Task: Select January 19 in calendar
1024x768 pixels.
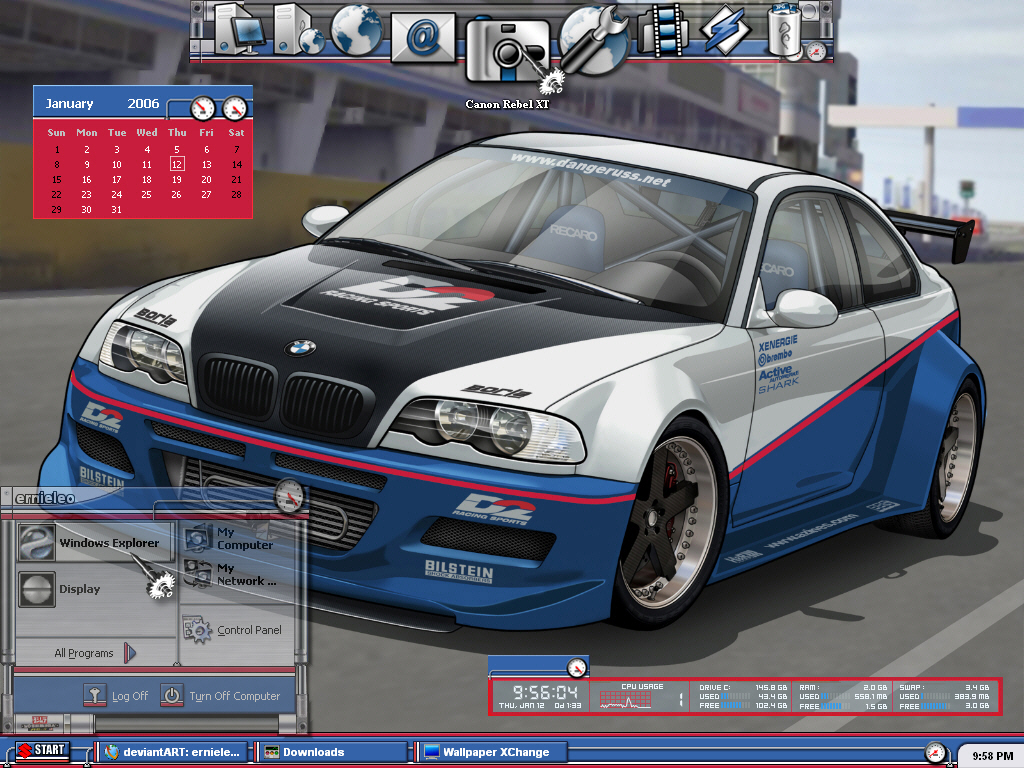Action: tap(176, 180)
